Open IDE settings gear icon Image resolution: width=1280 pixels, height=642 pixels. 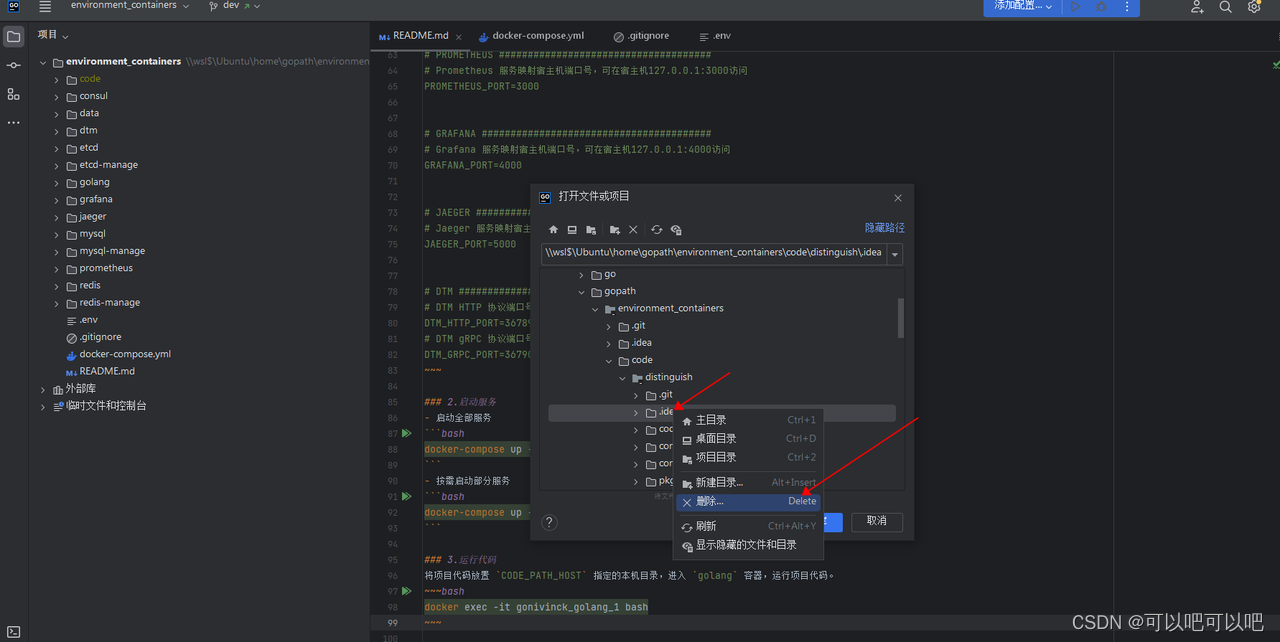(1254, 7)
